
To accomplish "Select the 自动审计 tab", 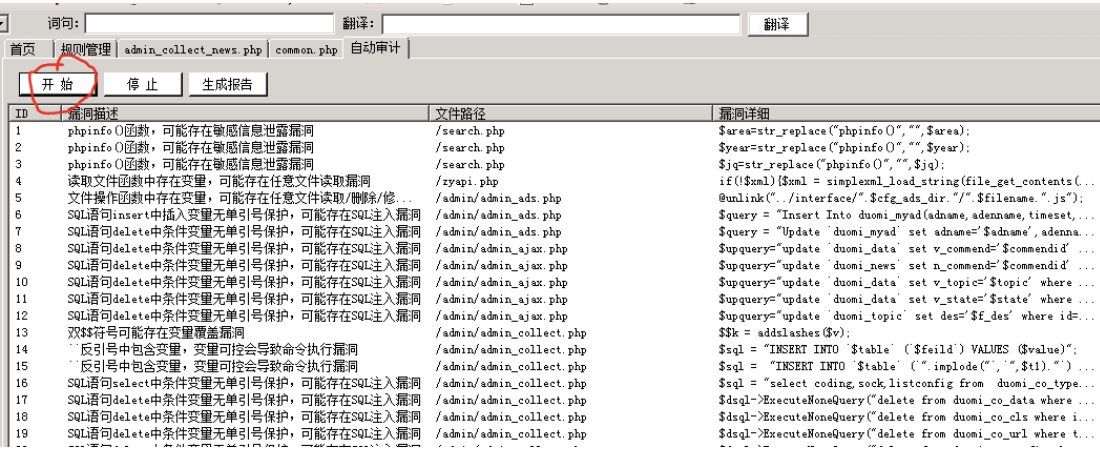I will point(375,48).
